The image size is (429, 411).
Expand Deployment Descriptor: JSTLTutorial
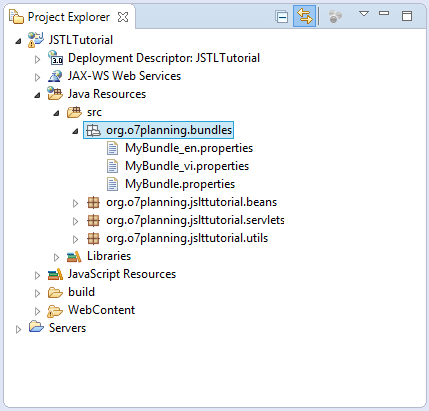(37, 59)
